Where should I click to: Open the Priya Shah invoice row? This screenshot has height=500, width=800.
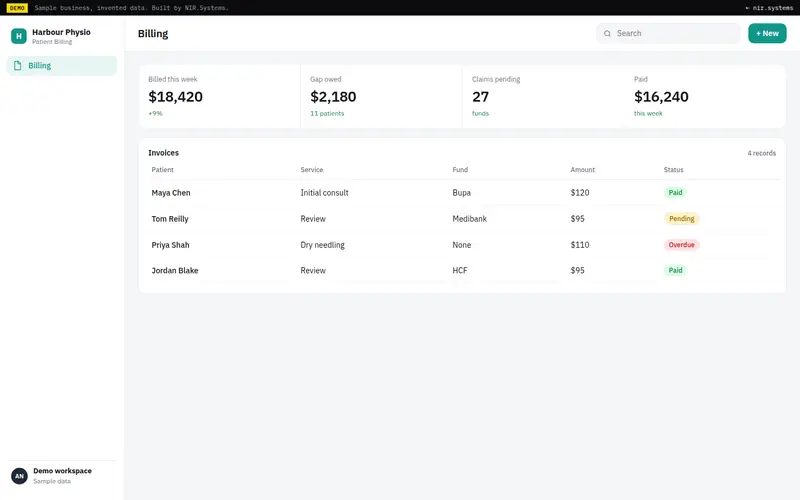pos(462,245)
